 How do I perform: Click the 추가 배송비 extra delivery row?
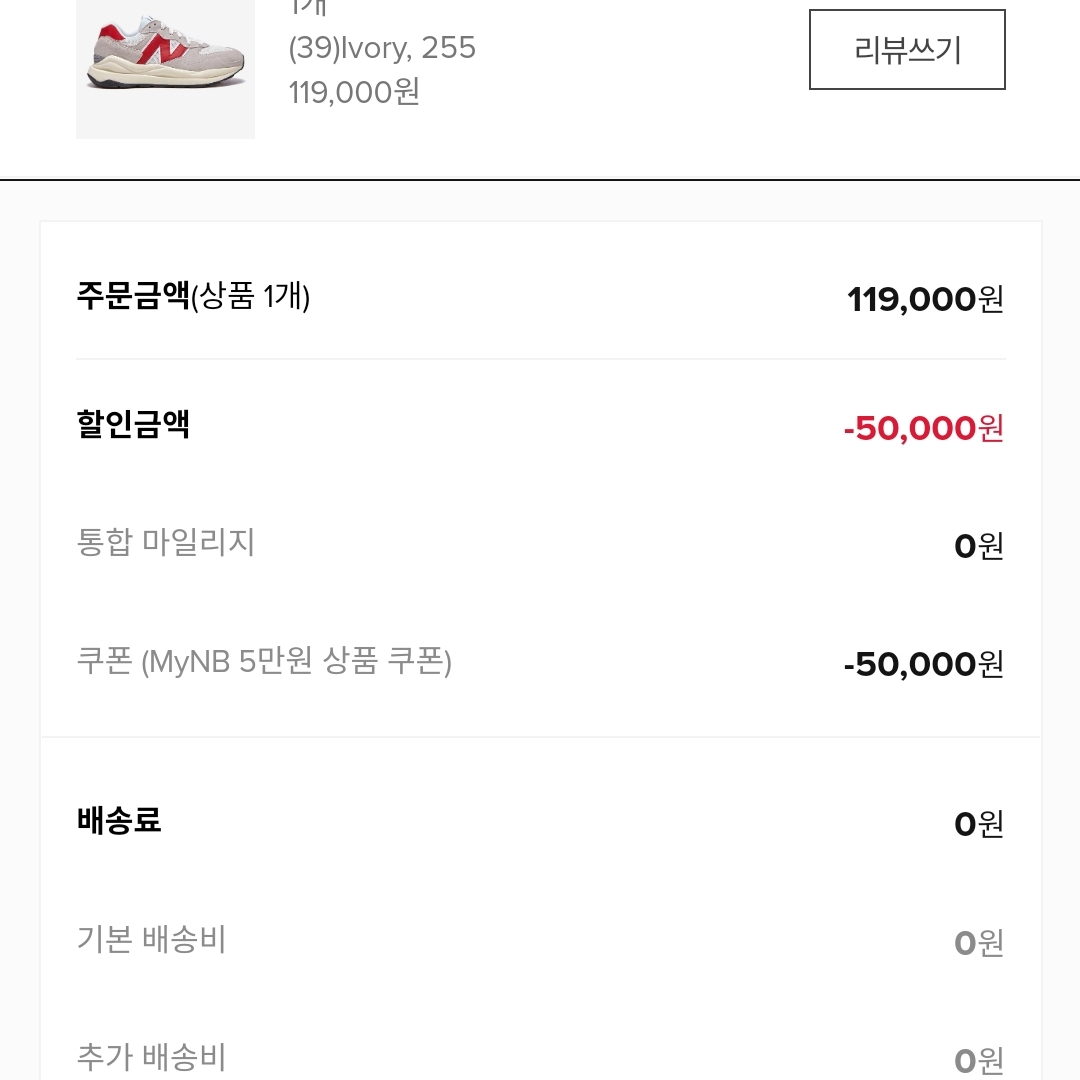click(151, 1057)
